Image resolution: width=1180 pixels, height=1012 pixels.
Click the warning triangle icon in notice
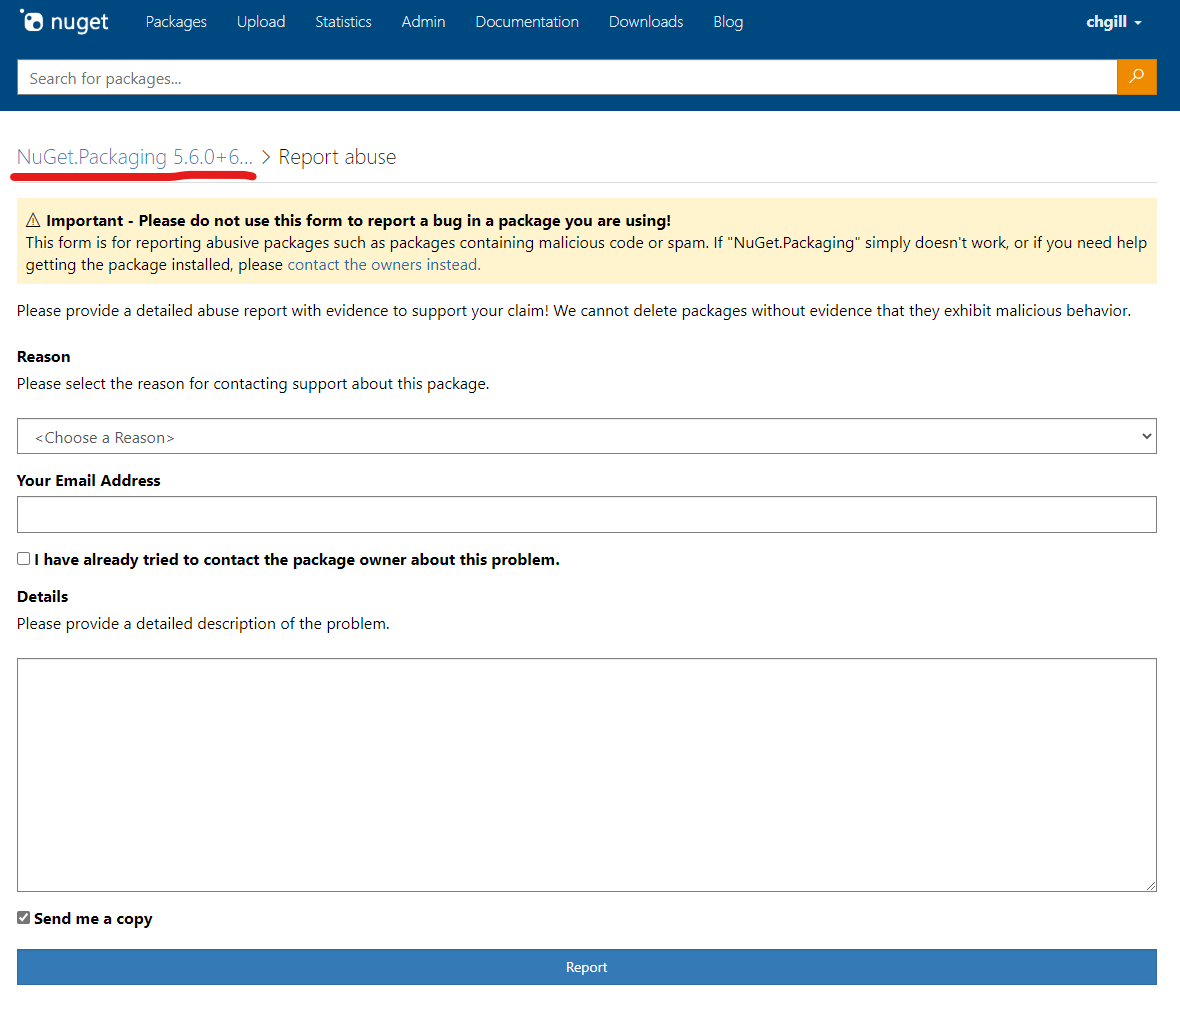[33, 220]
